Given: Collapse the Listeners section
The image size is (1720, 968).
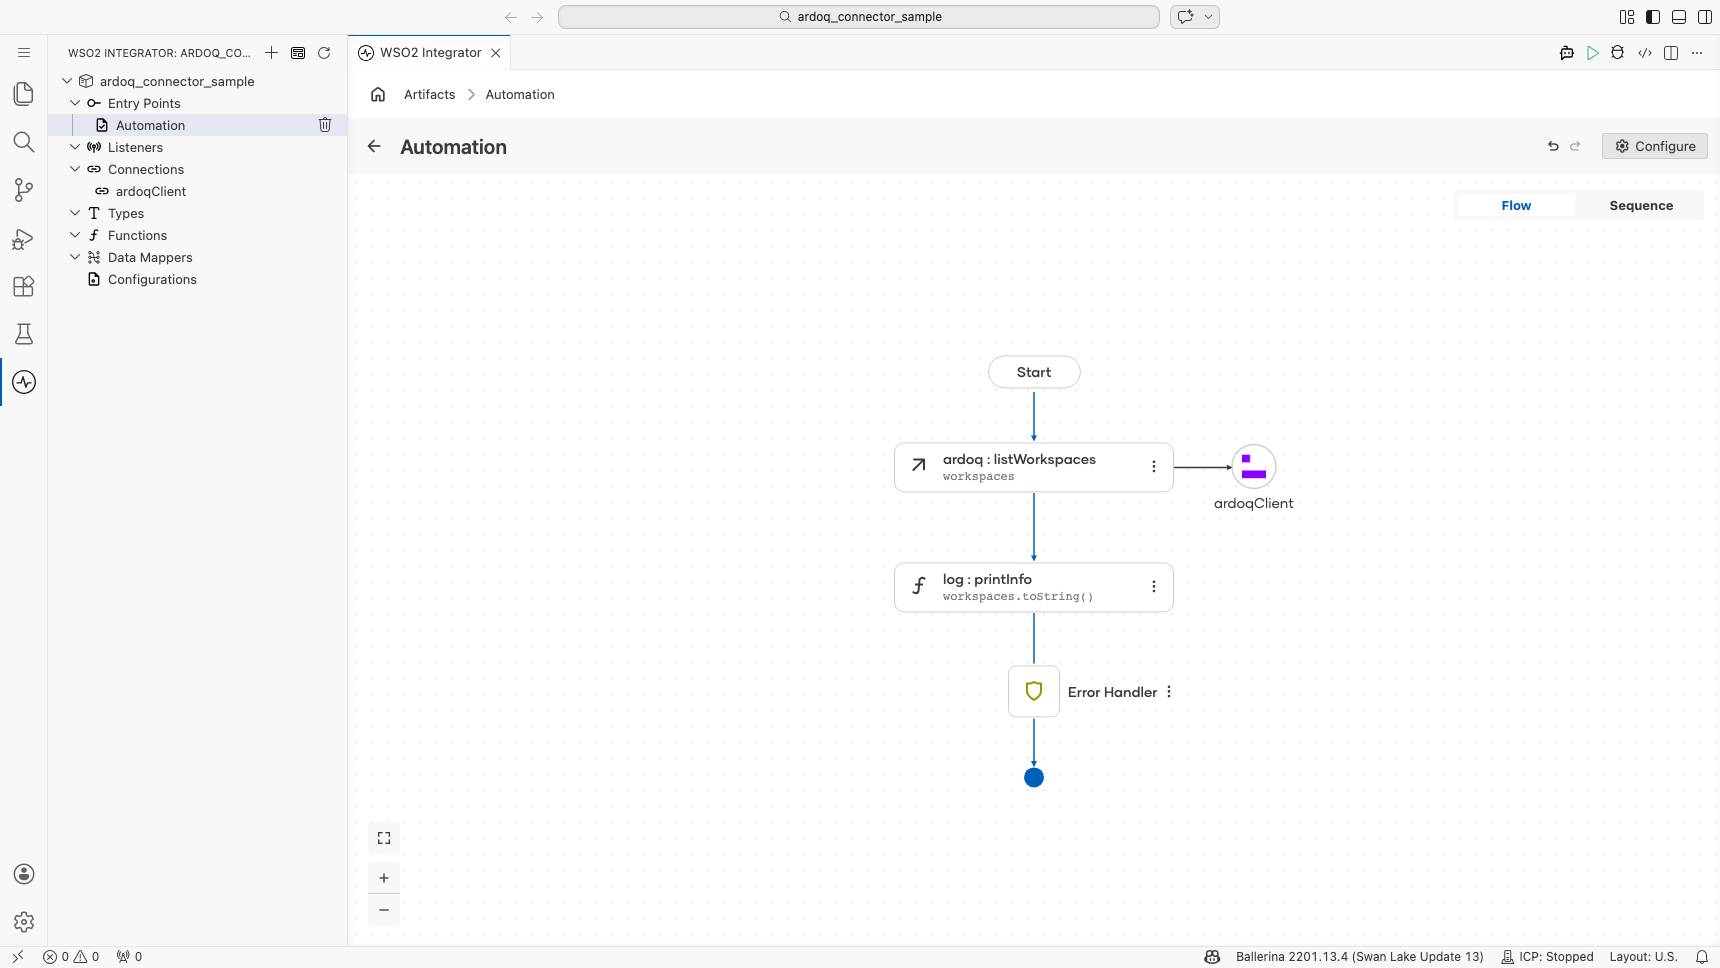Looking at the screenshot, I should click(75, 147).
